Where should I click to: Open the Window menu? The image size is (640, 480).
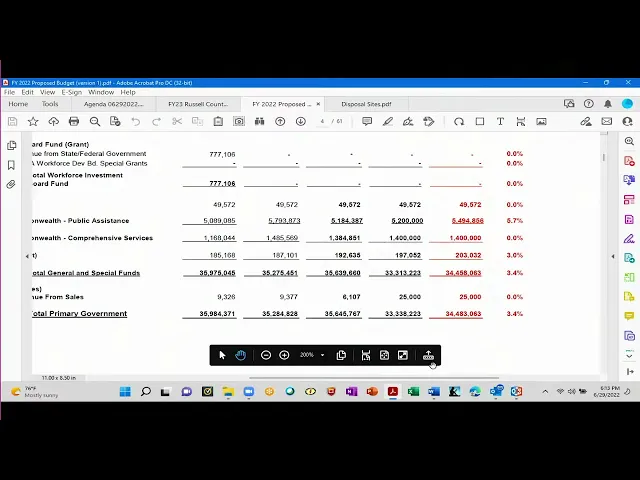[101, 92]
